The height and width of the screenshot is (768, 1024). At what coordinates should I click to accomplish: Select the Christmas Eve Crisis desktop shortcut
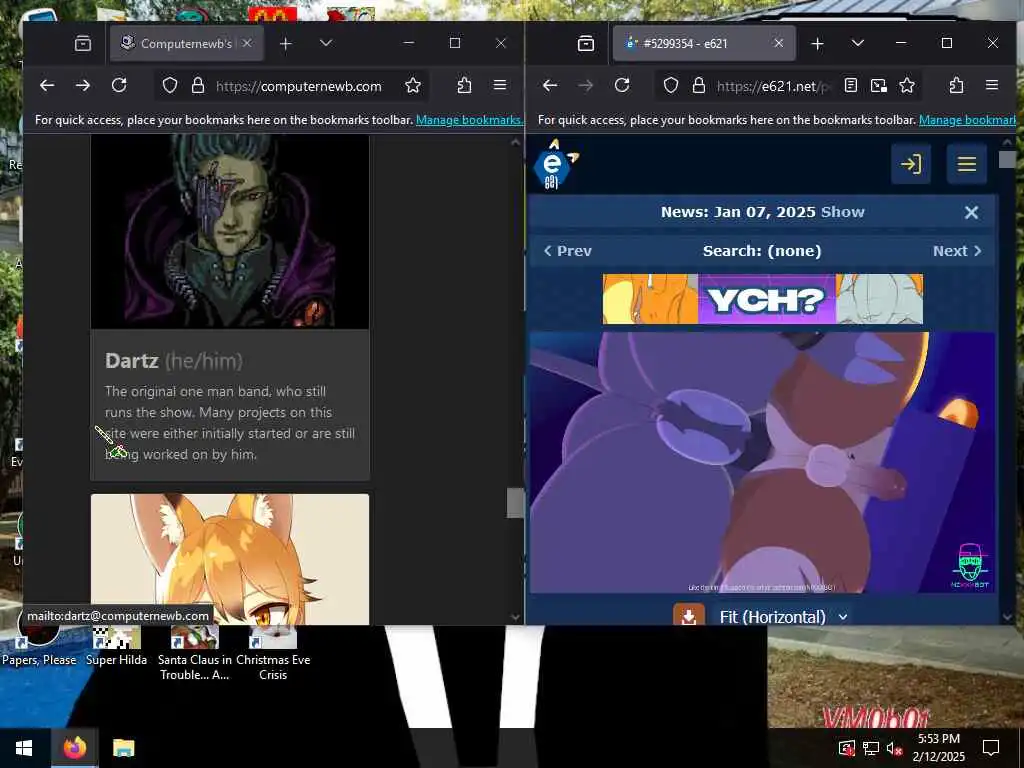273,654
